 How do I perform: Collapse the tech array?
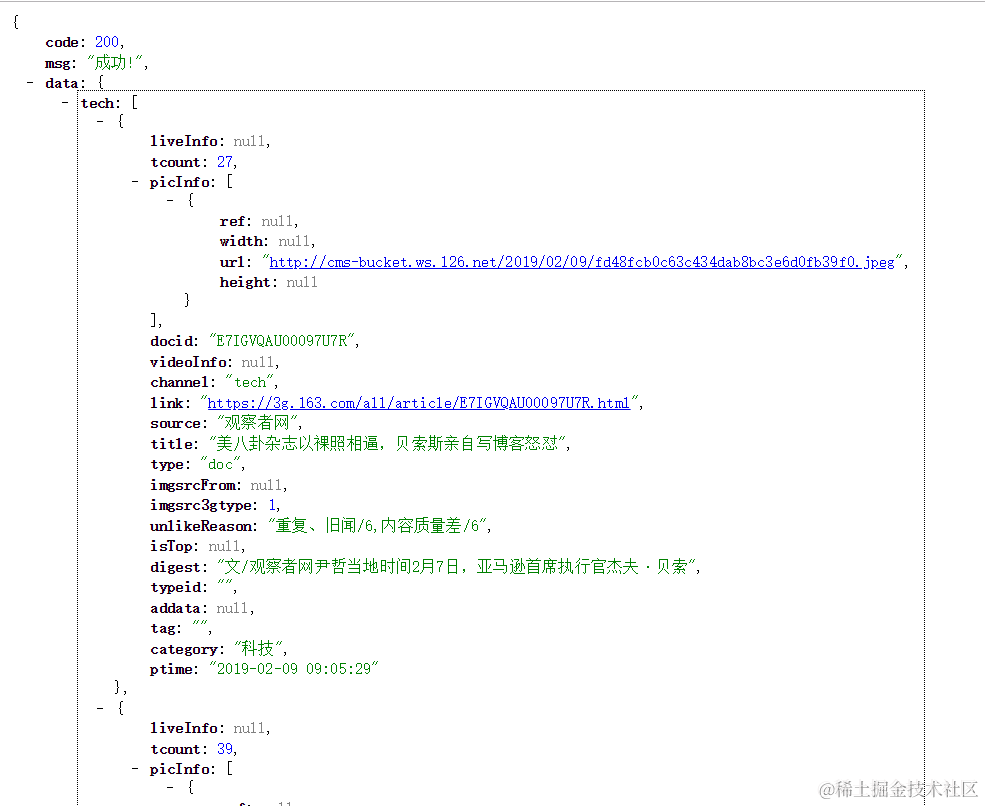(x=65, y=102)
